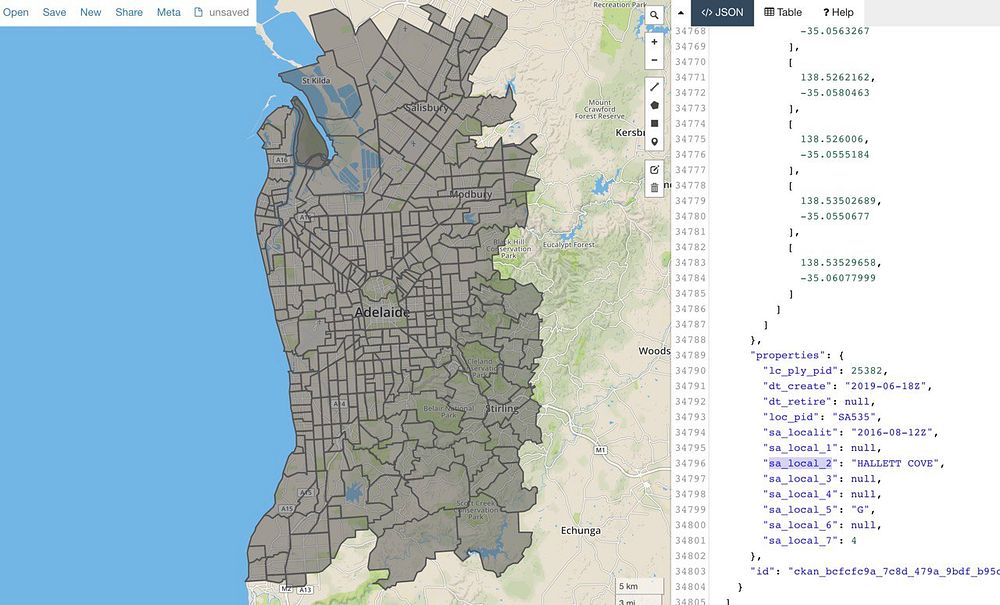Click coordinate 138.53502689 in the editor
This screenshot has height=605, width=1000.
click(x=838, y=201)
